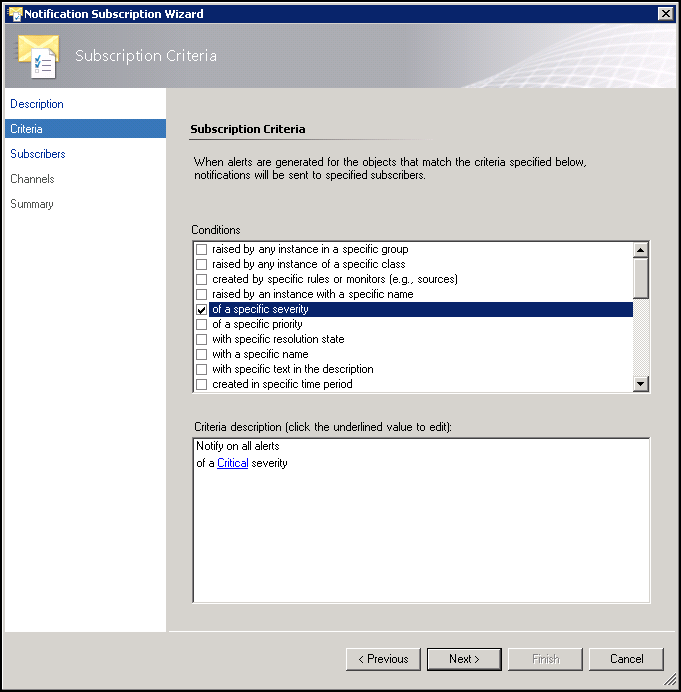Viewport: 681px width, 692px height.
Task: Edit the Critical severity link
Action: [x=232, y=463]
